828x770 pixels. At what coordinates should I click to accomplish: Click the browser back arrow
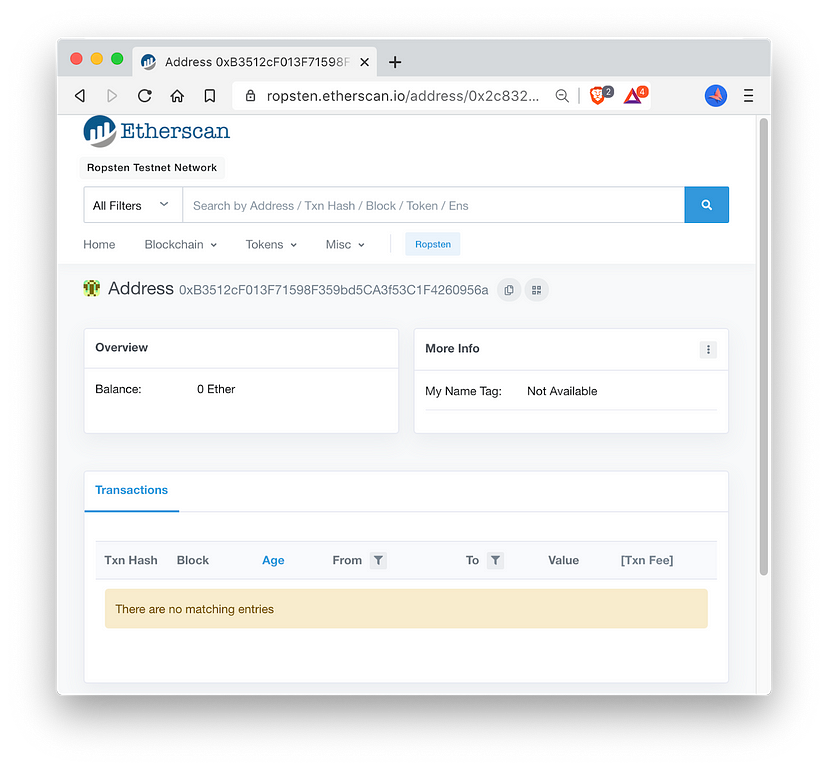[80, 96]
